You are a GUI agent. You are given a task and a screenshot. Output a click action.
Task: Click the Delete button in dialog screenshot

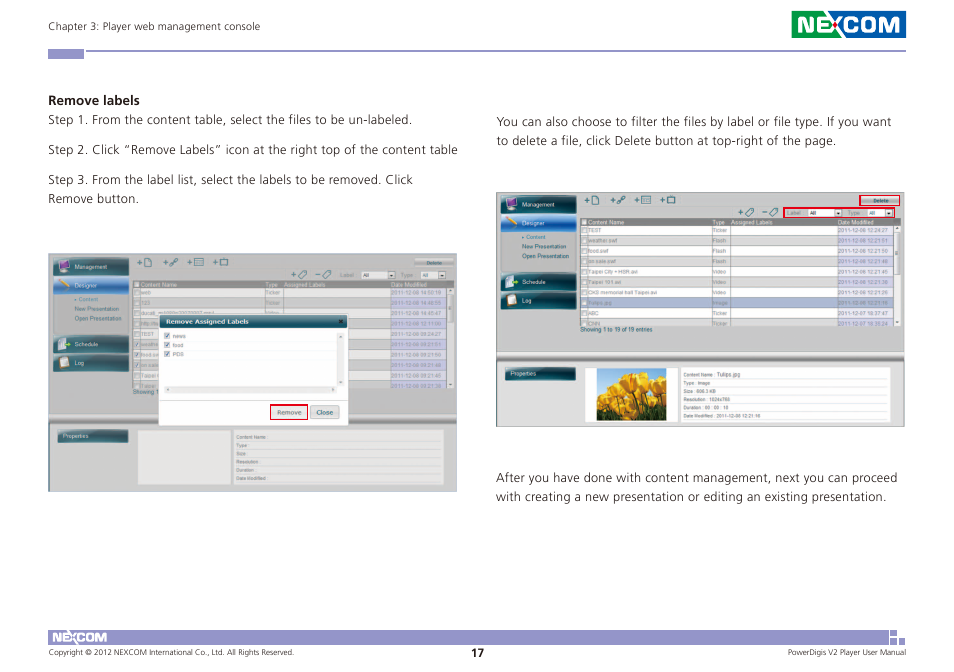[434, 263]
